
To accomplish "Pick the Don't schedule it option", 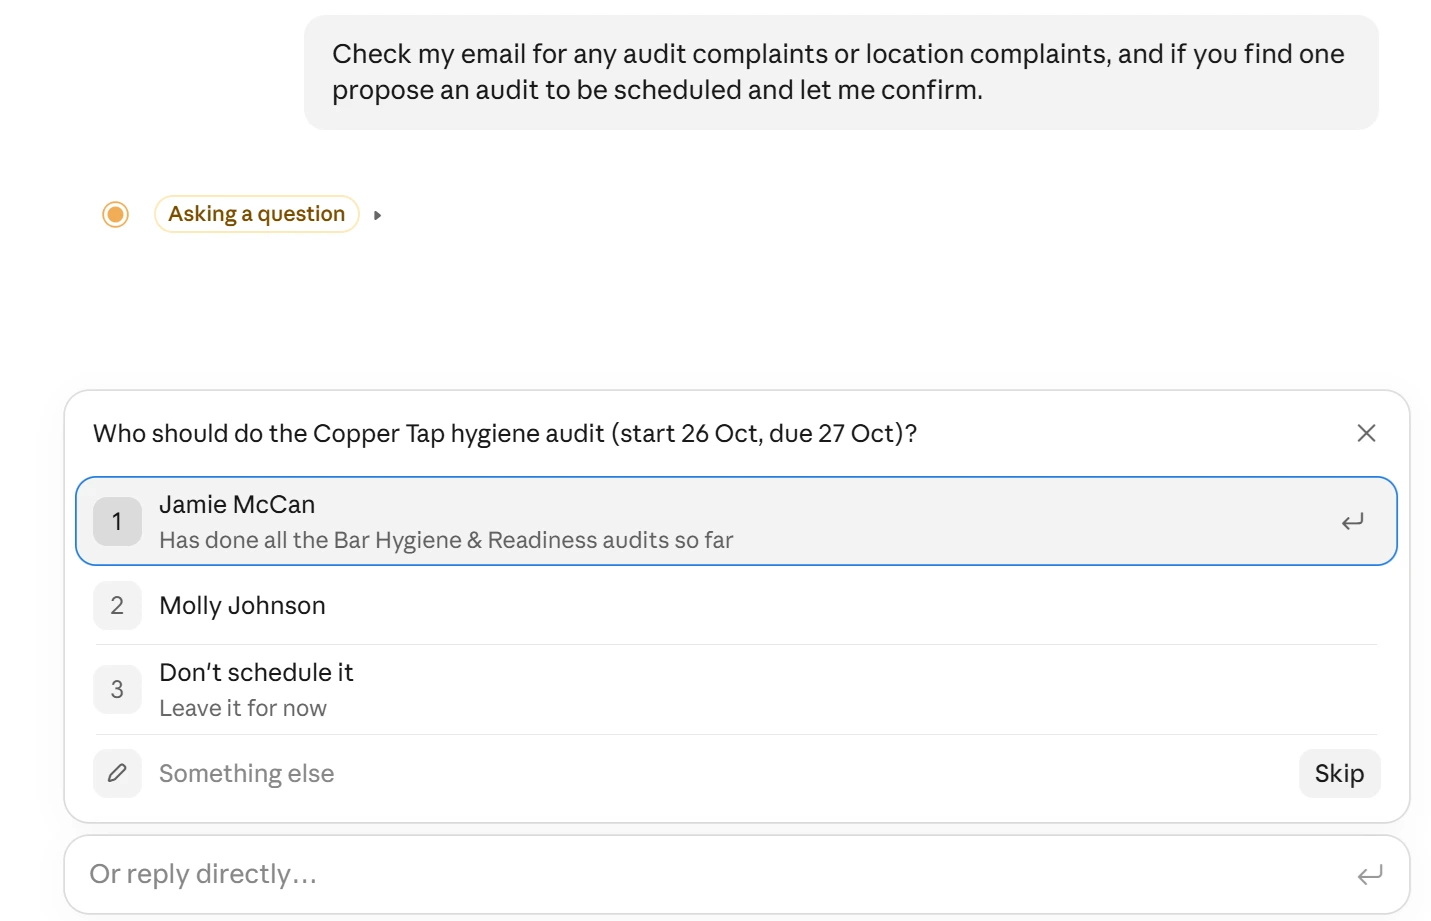I will pos(736,690).
